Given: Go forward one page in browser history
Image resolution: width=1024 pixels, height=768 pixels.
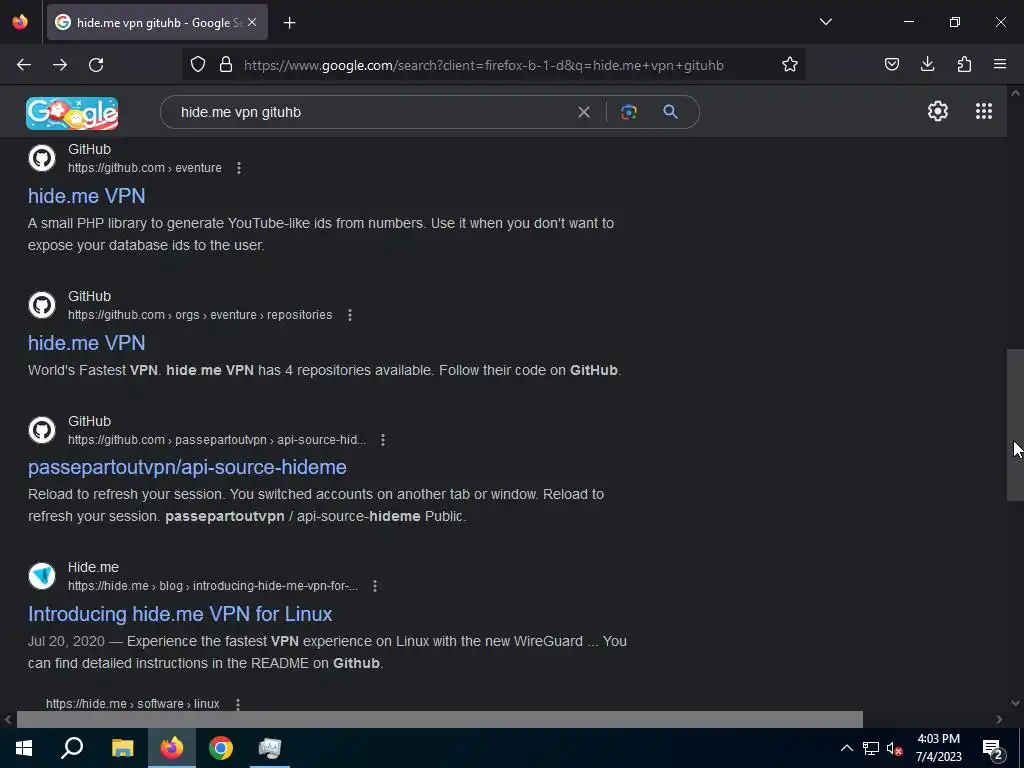Looking at the screenshot, I should tap(60, 65).
